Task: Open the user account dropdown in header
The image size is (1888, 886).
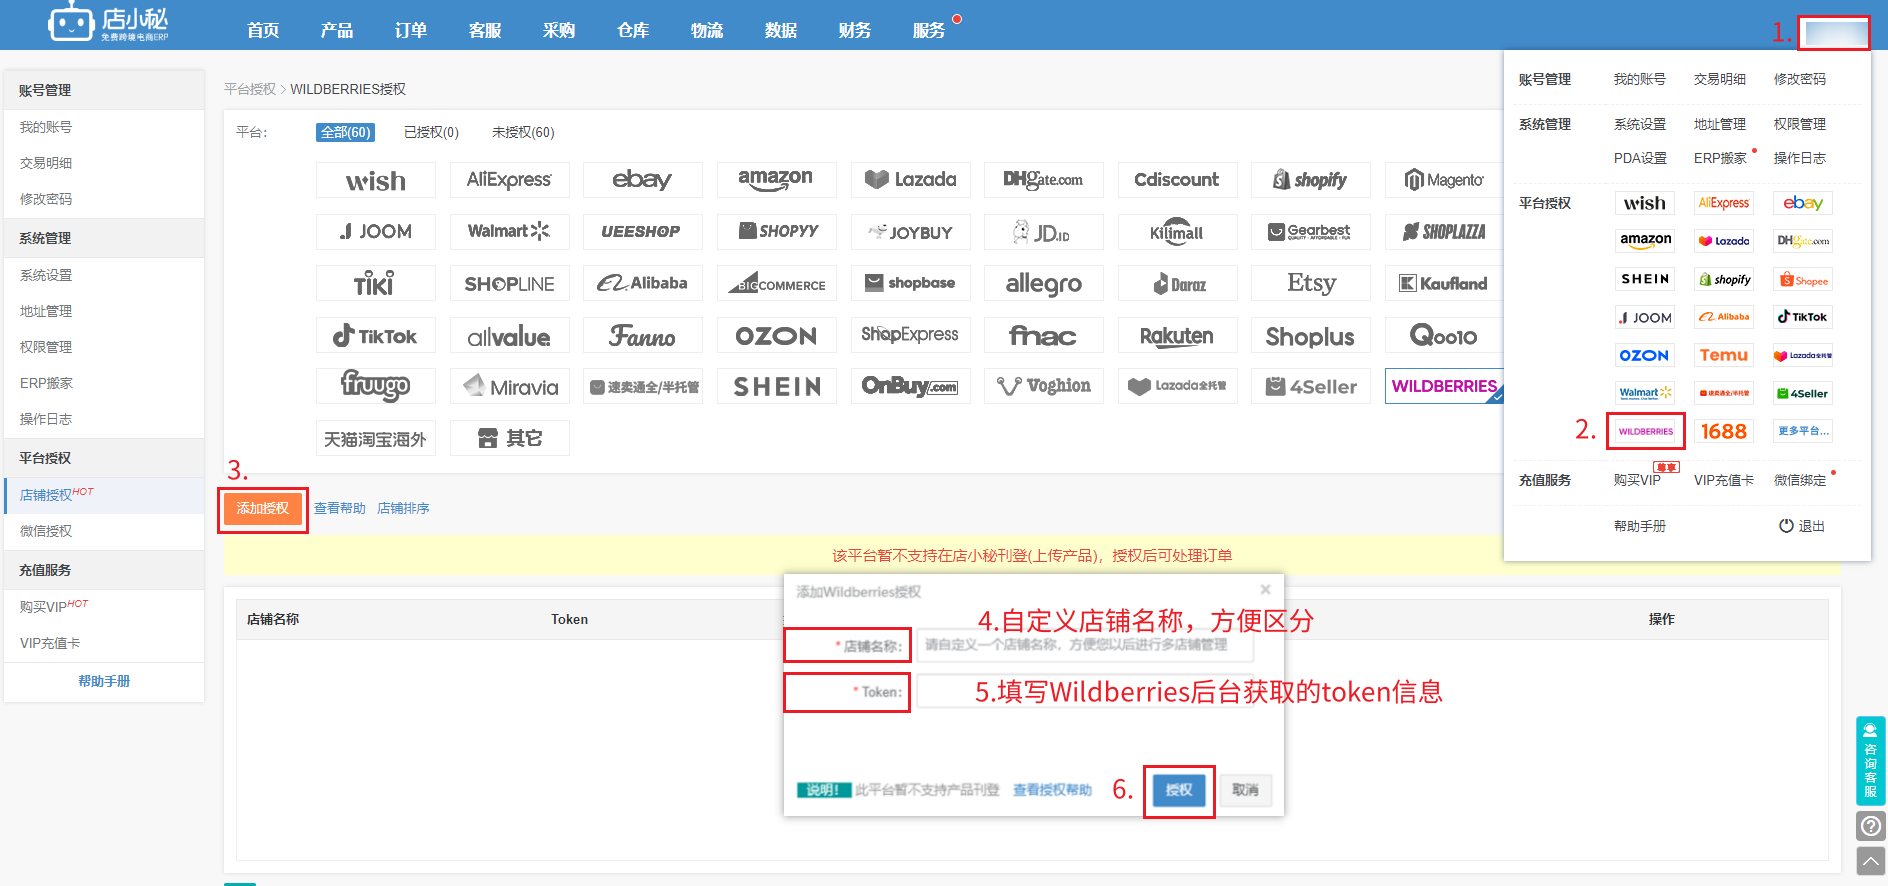Action: (x=1835, y=33)
